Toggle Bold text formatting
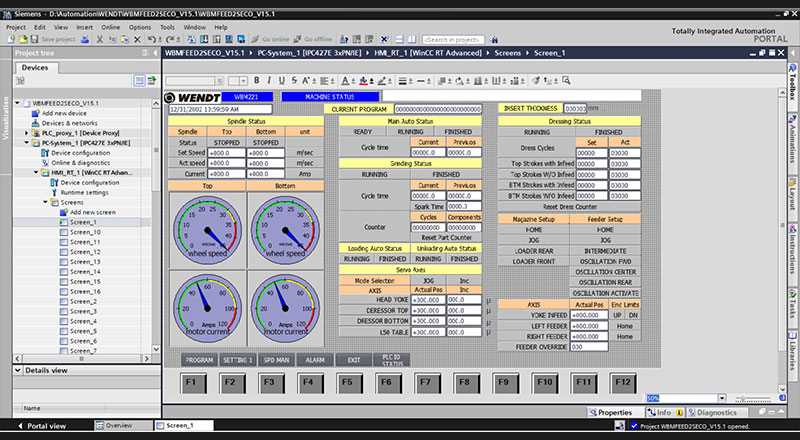This screenshot has height=440, width=800. (257, 81)
